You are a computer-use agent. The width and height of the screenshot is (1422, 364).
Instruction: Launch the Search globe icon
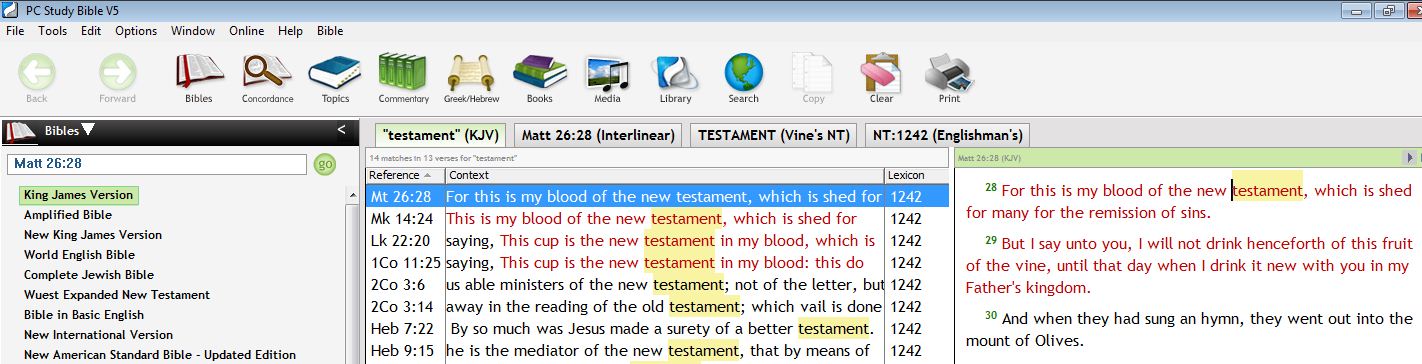click(x=743, y=78)
